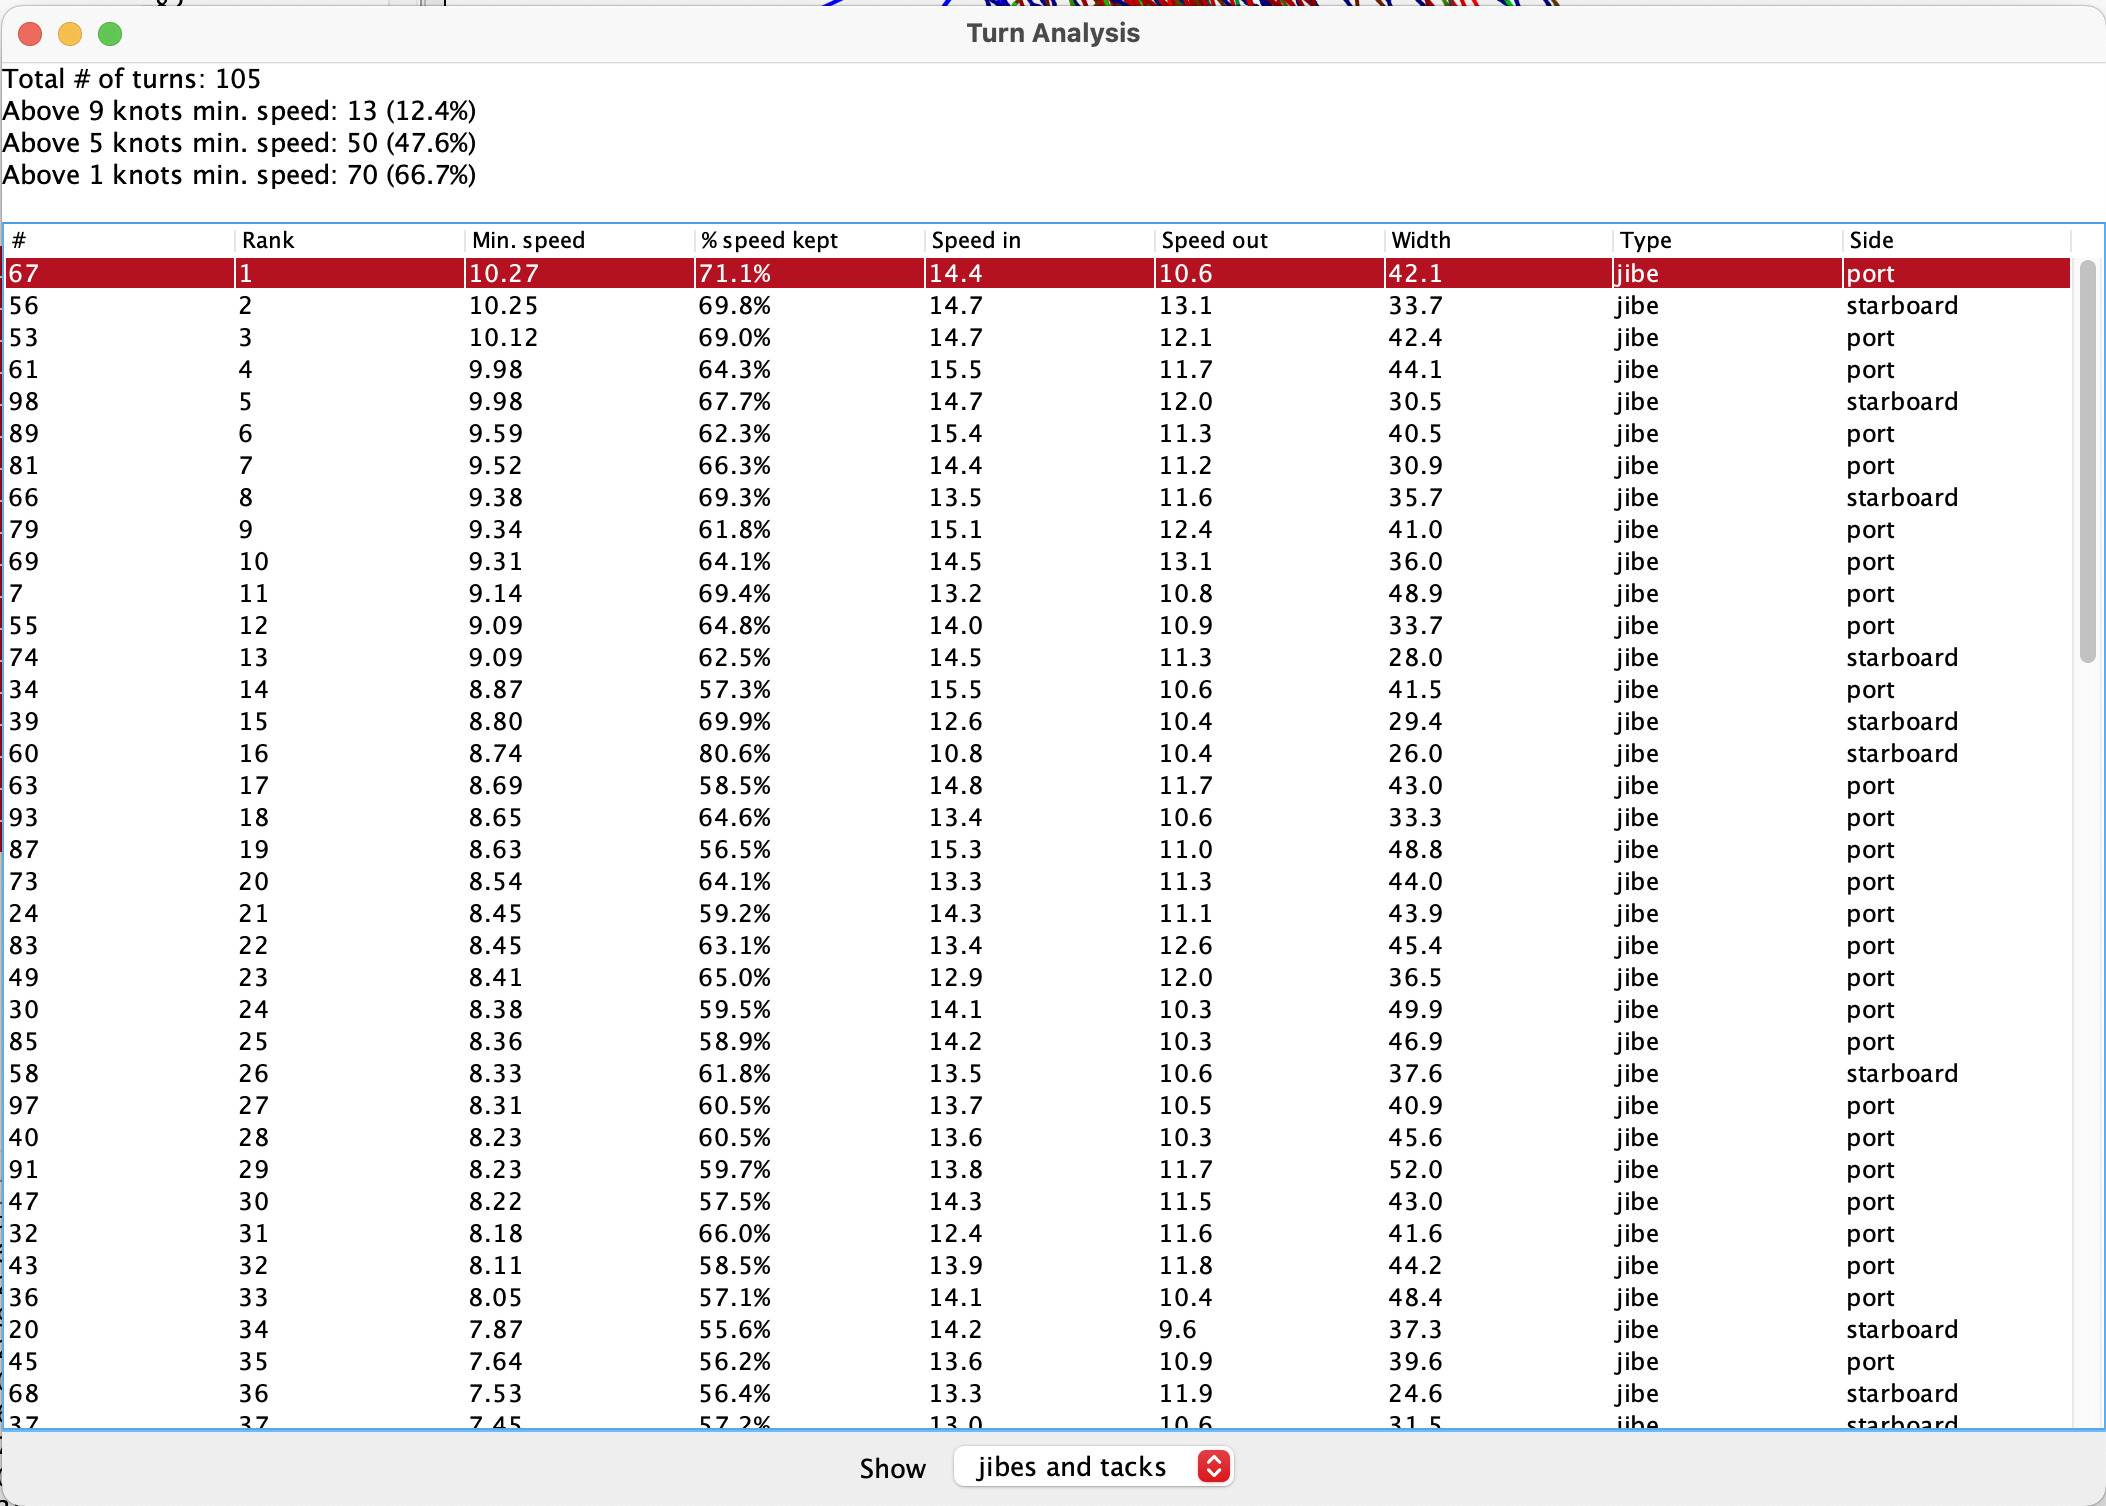Click the Speed out column header
The width and height of the screenshot is (2106, 1506).
coord(1214,240)
